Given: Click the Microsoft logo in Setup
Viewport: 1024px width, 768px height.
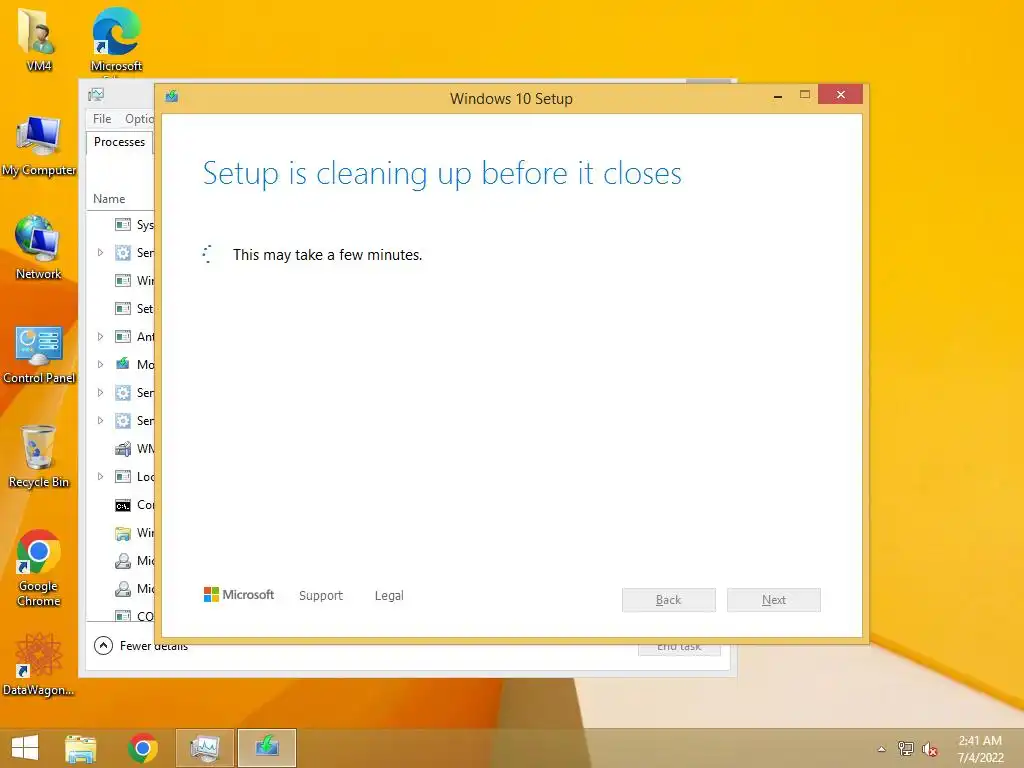Looking at the screenshot, I should (x=239, y=595).
